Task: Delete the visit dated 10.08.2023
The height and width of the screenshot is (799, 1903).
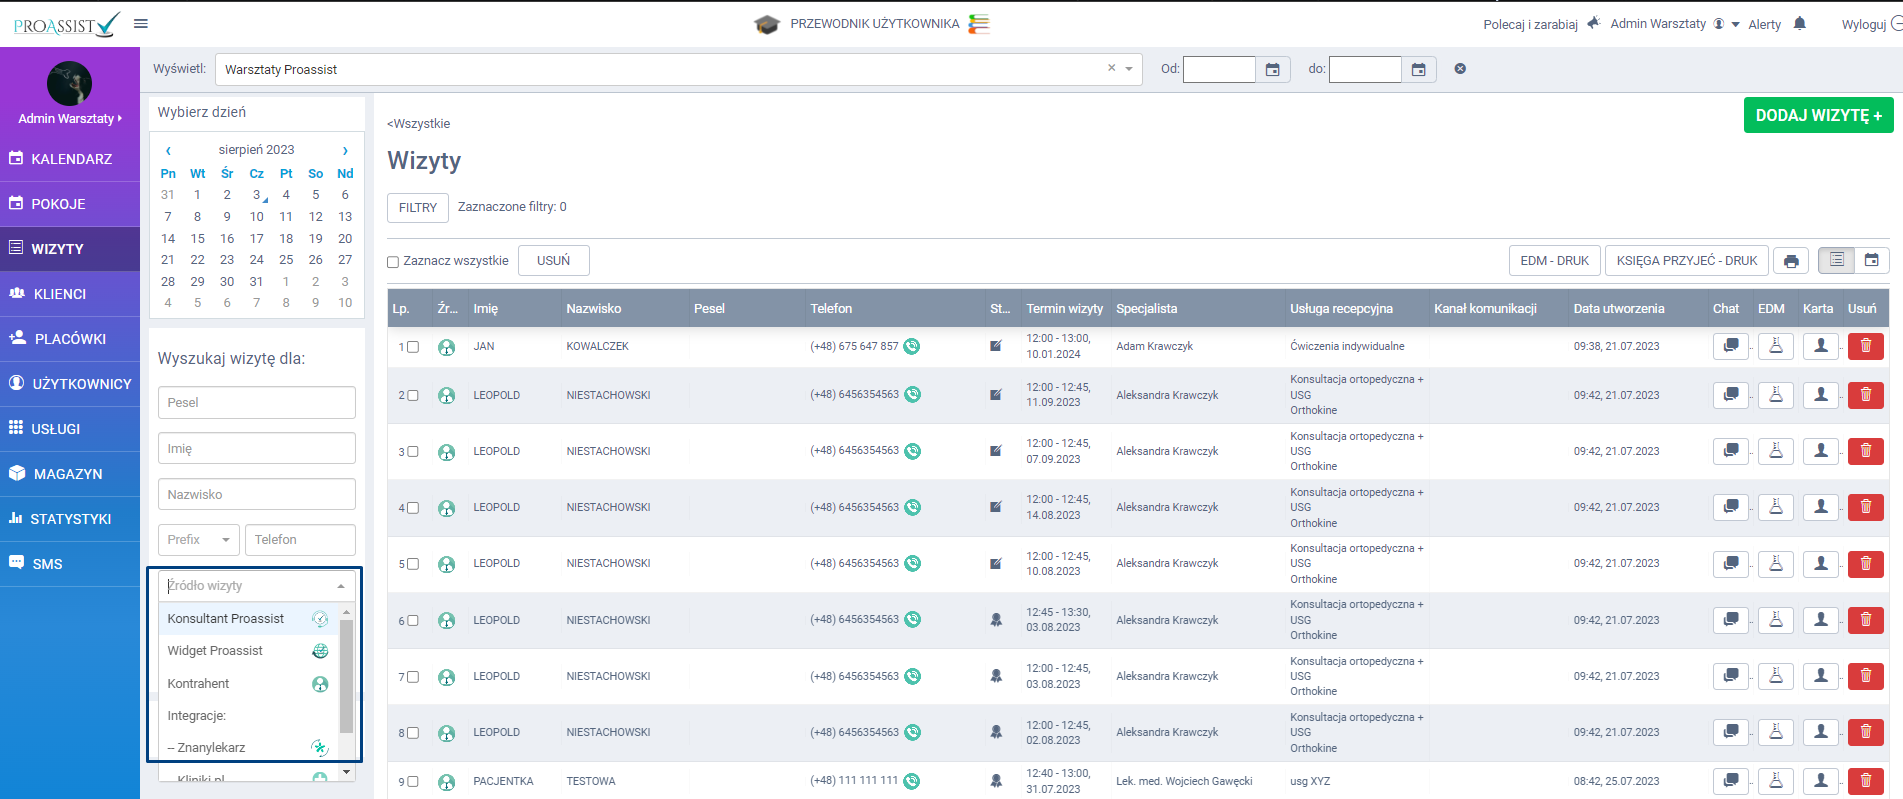Action: pos(1866,563)
